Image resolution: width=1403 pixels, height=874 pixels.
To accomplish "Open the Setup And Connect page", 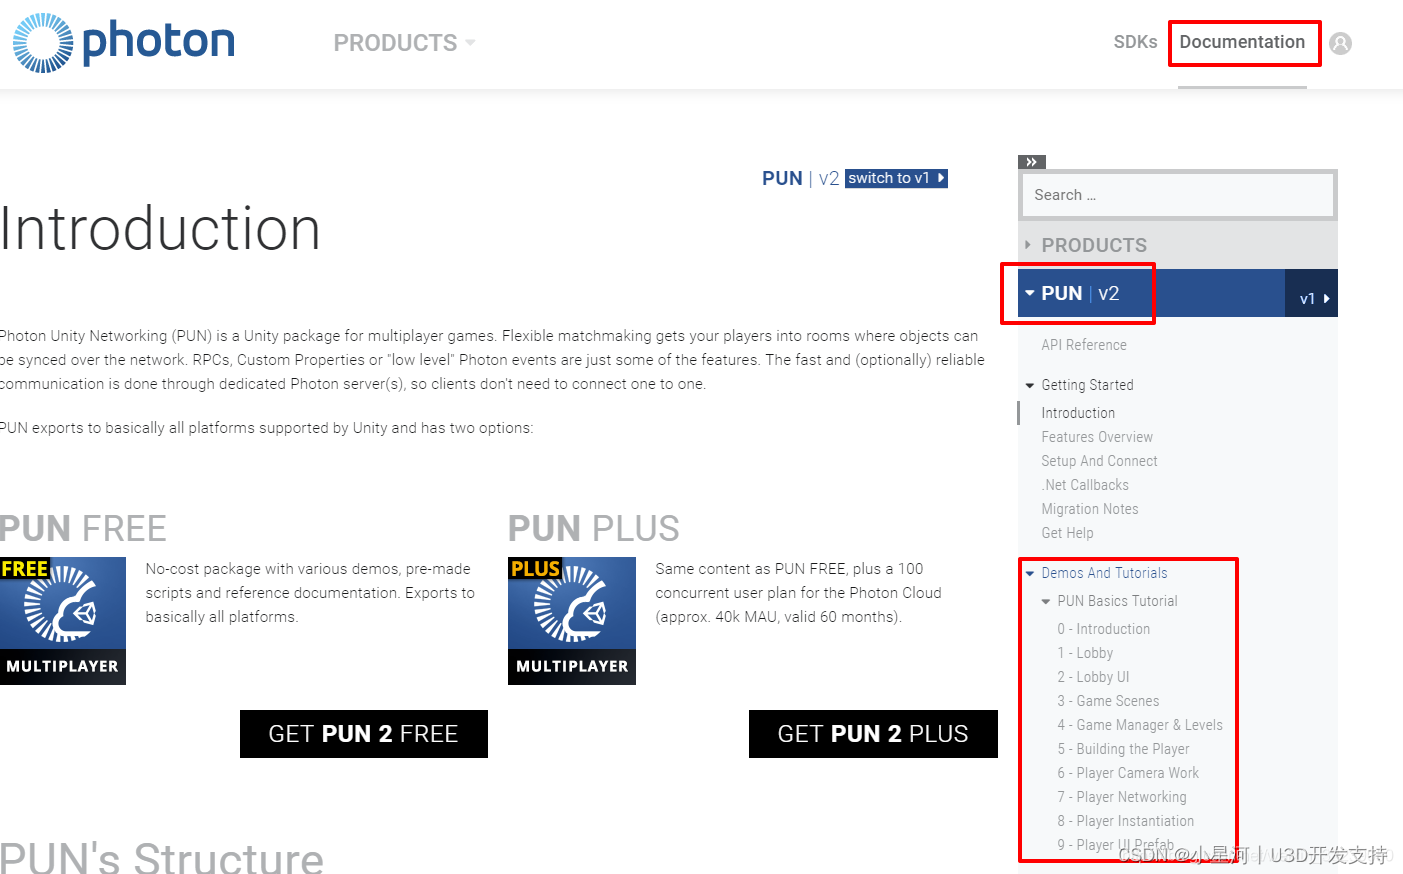I will click(x=1099, y=461).
